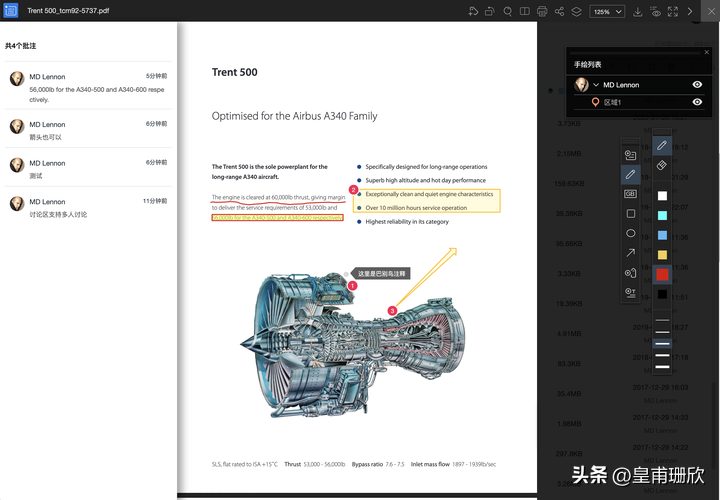
Task: Click annotation marker number 2 near bullets
Action: pyautogui.click(x=353, y=190)
